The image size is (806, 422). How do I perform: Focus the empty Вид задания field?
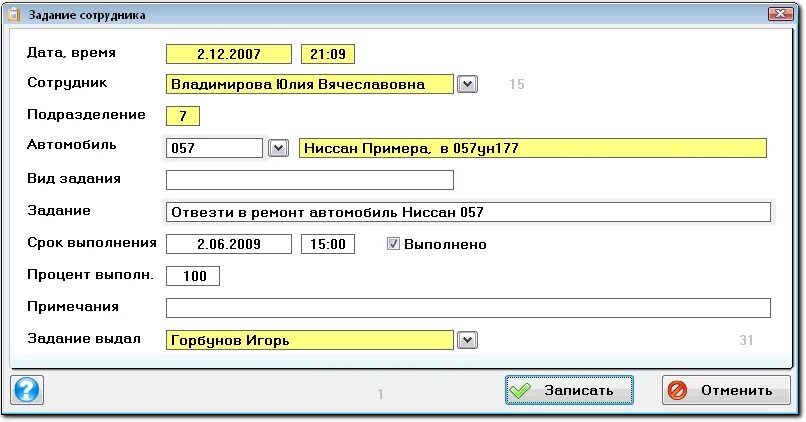point(310,180)
